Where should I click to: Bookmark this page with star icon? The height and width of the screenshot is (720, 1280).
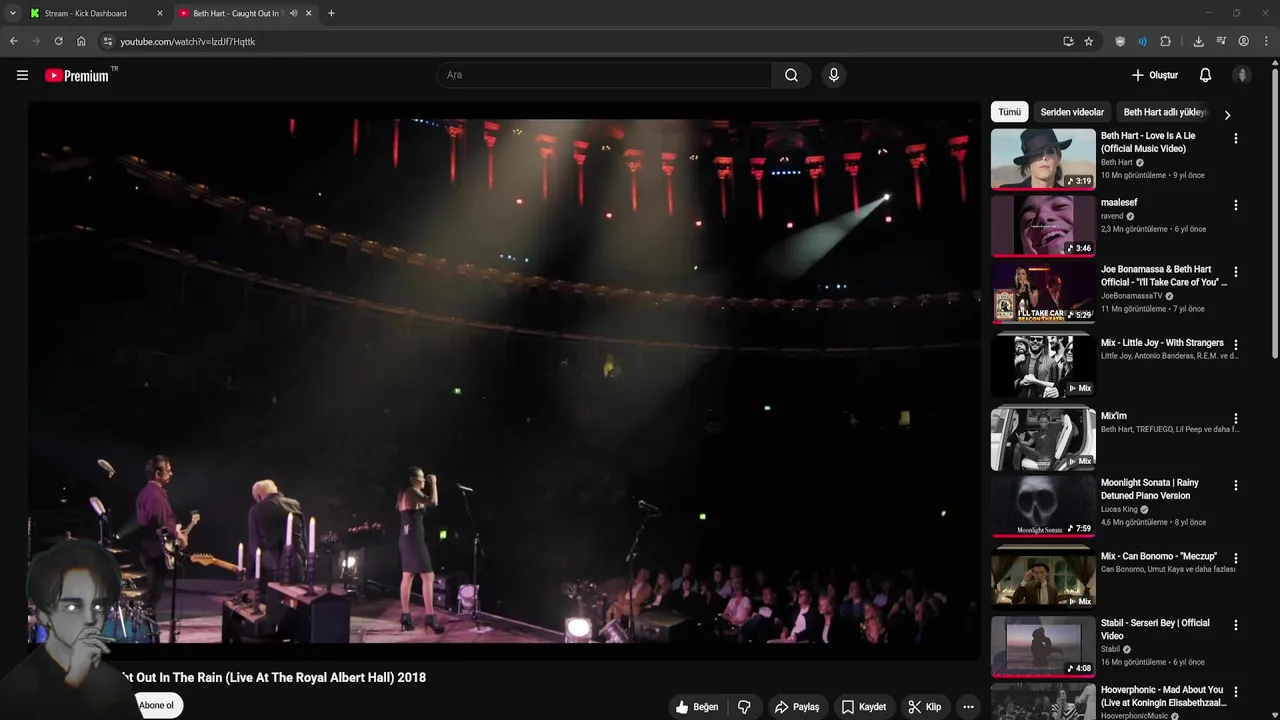[x=1089, y=41]
